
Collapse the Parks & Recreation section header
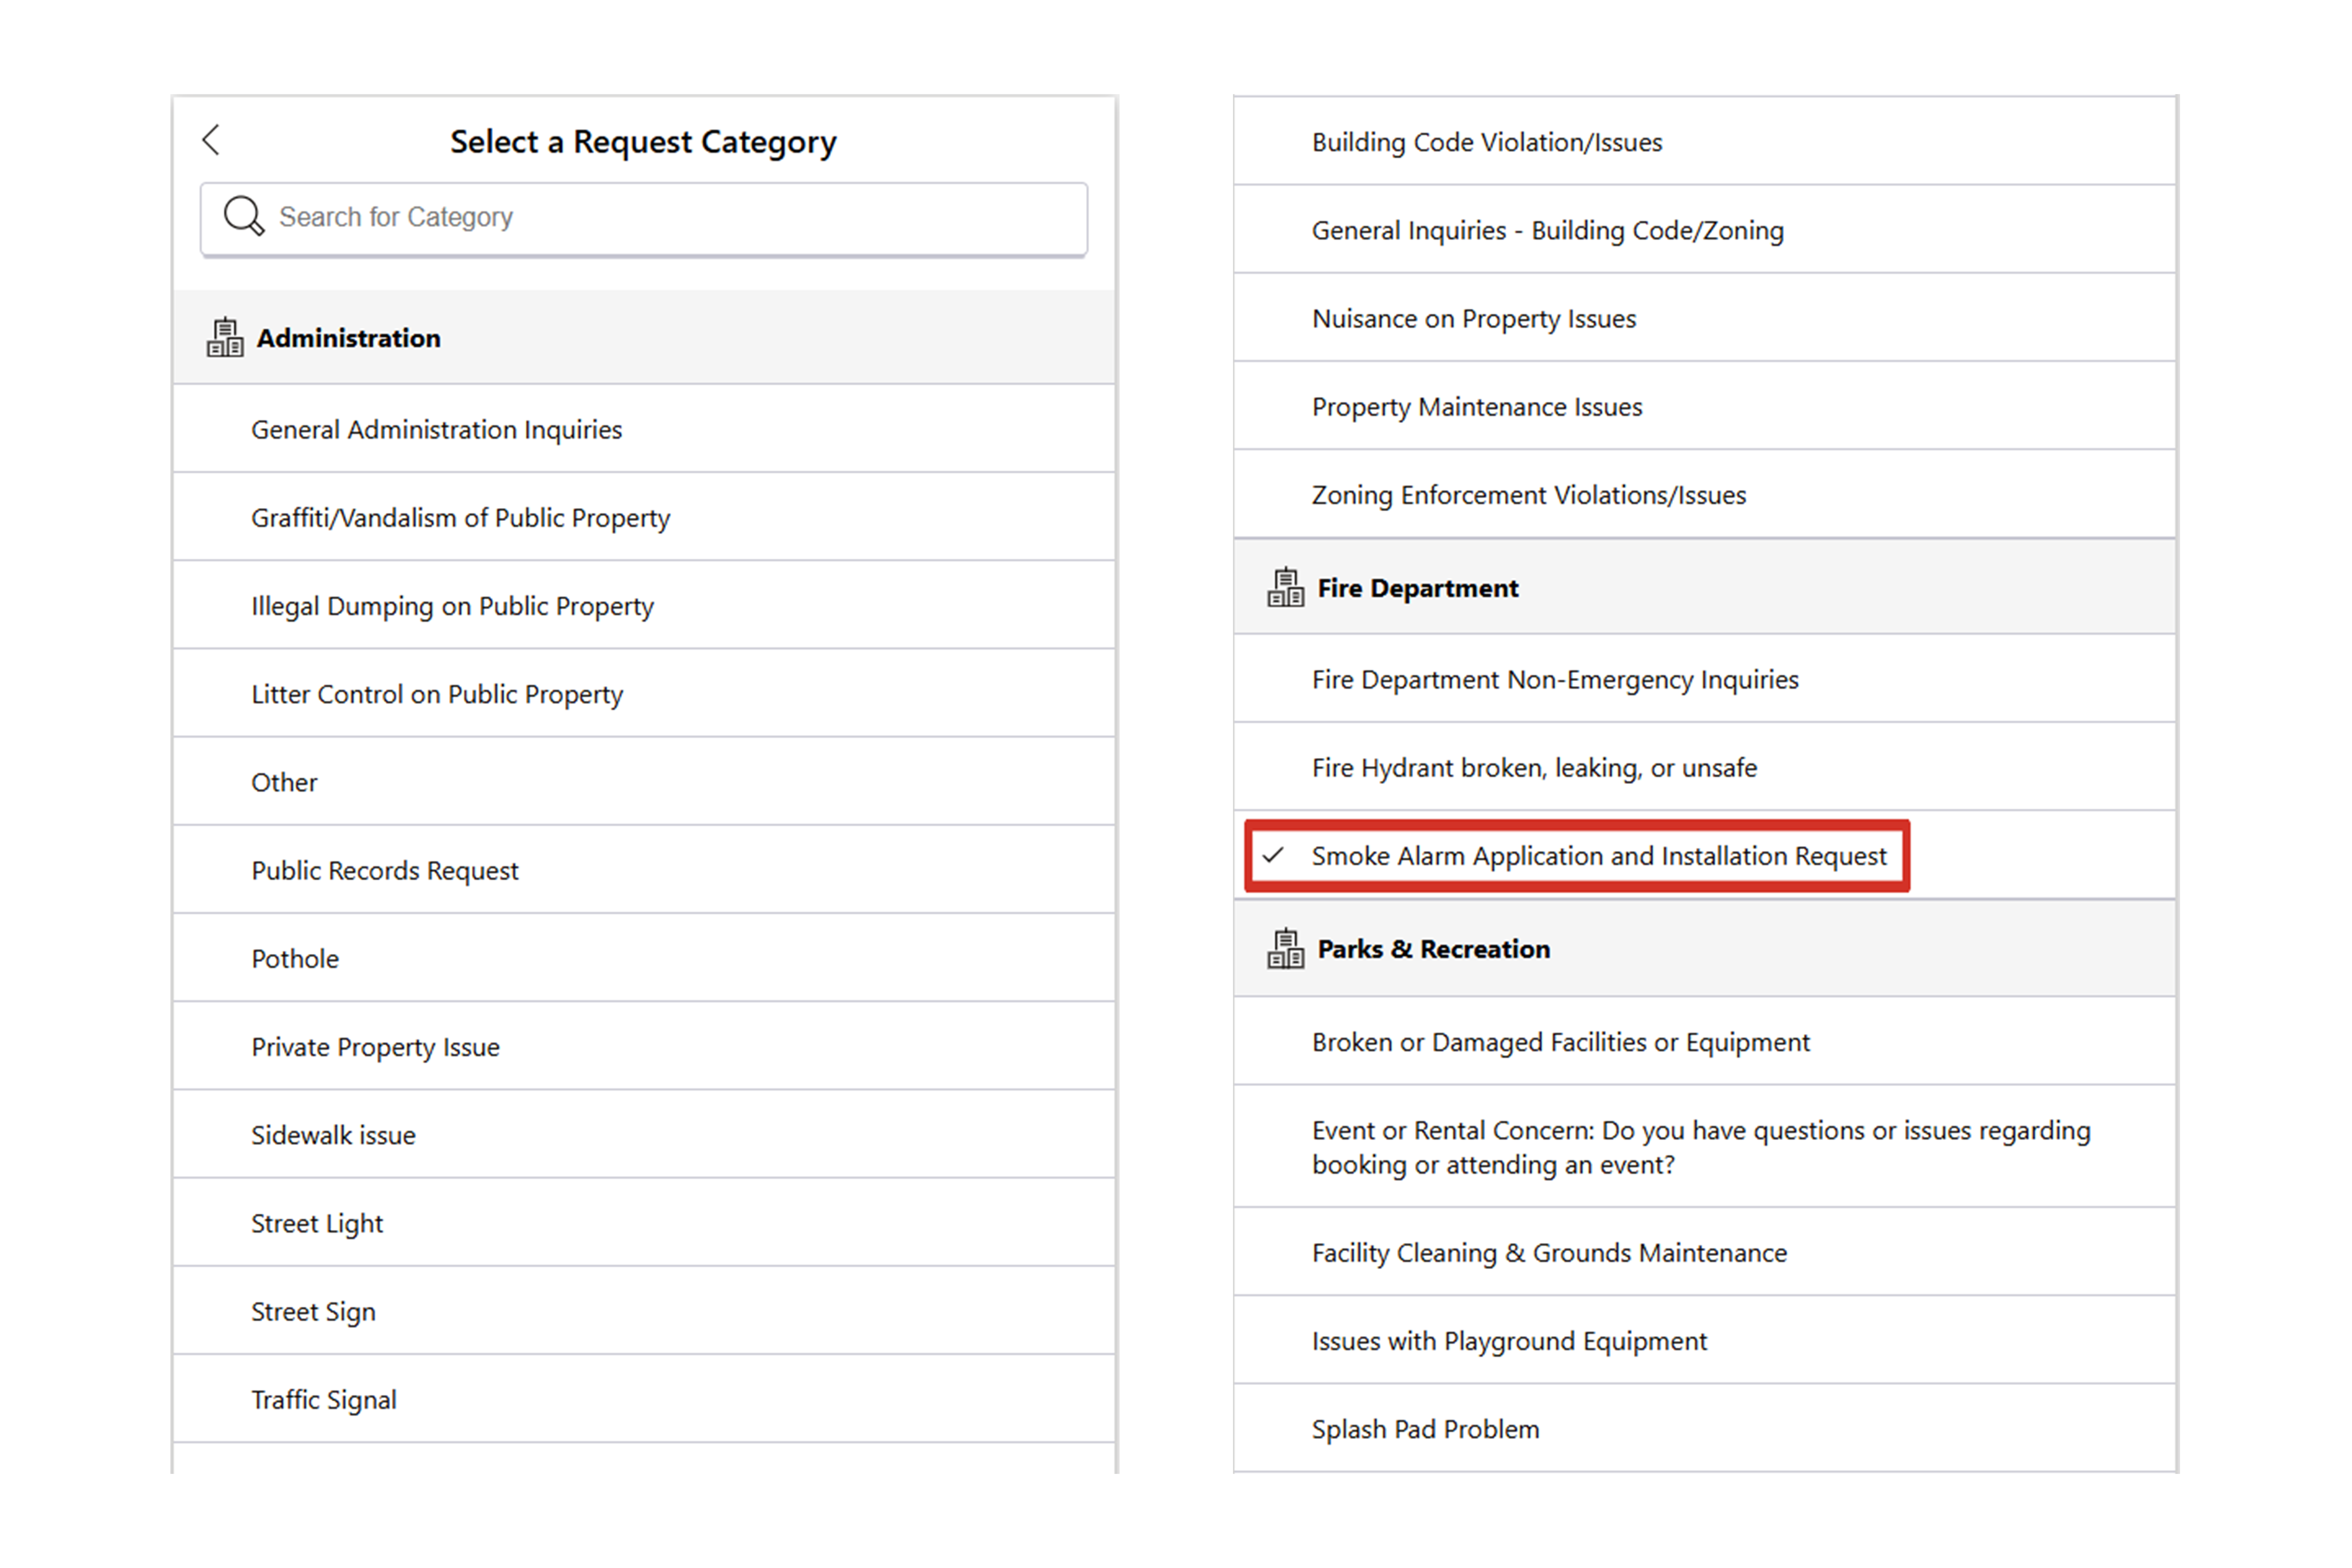point(1704,949)
